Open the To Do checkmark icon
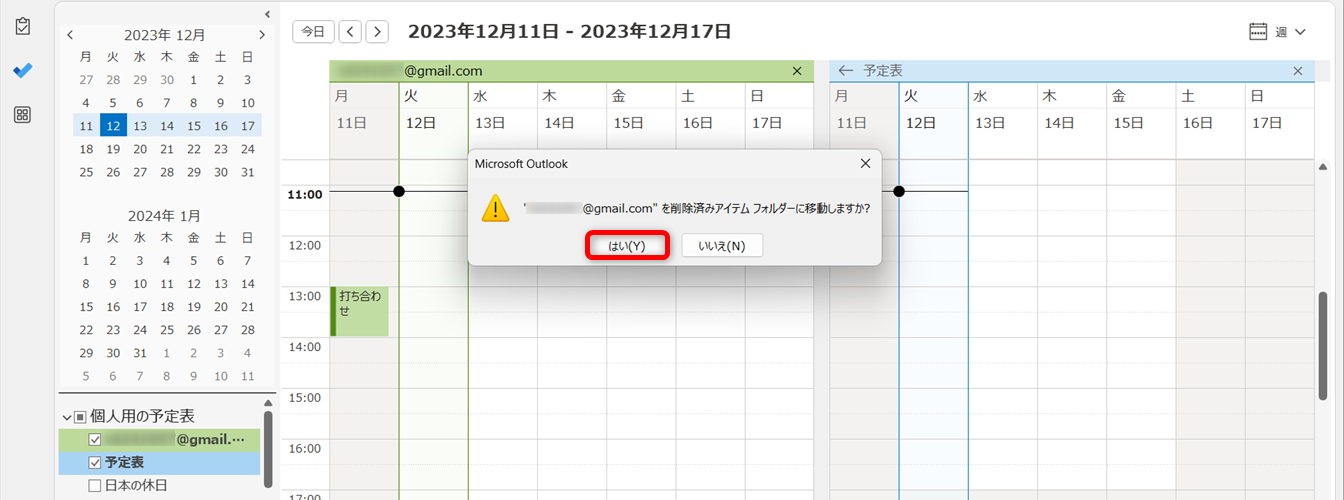Screen dimensions: 1344x500 click(x=22, y=70)
